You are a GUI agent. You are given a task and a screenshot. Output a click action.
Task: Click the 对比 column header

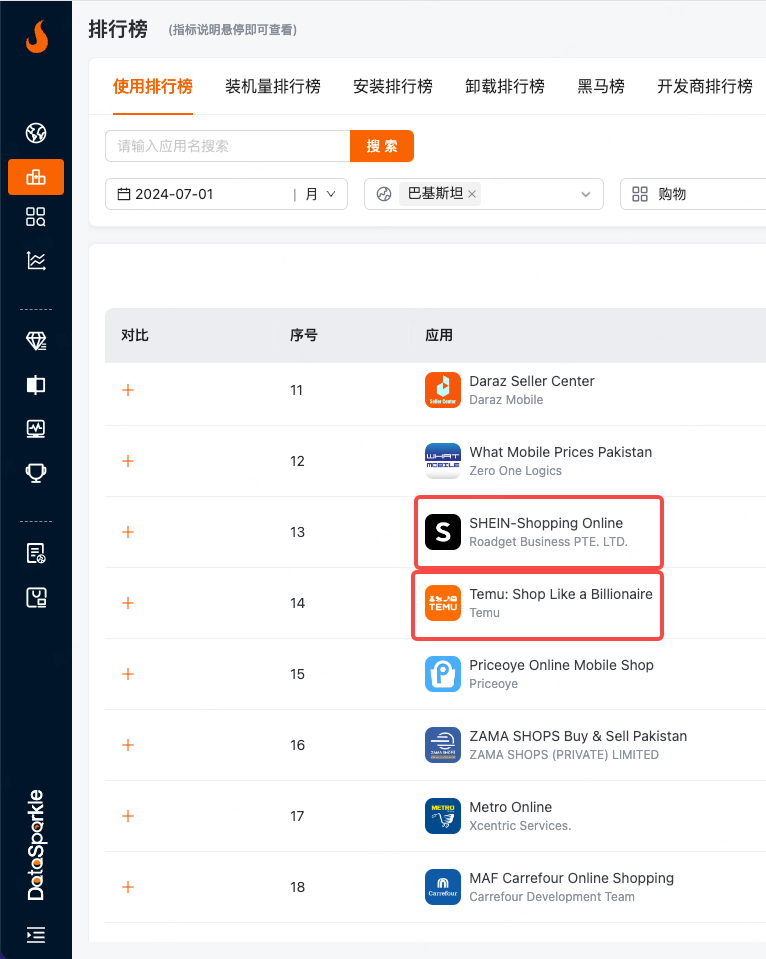click(135, 335)
